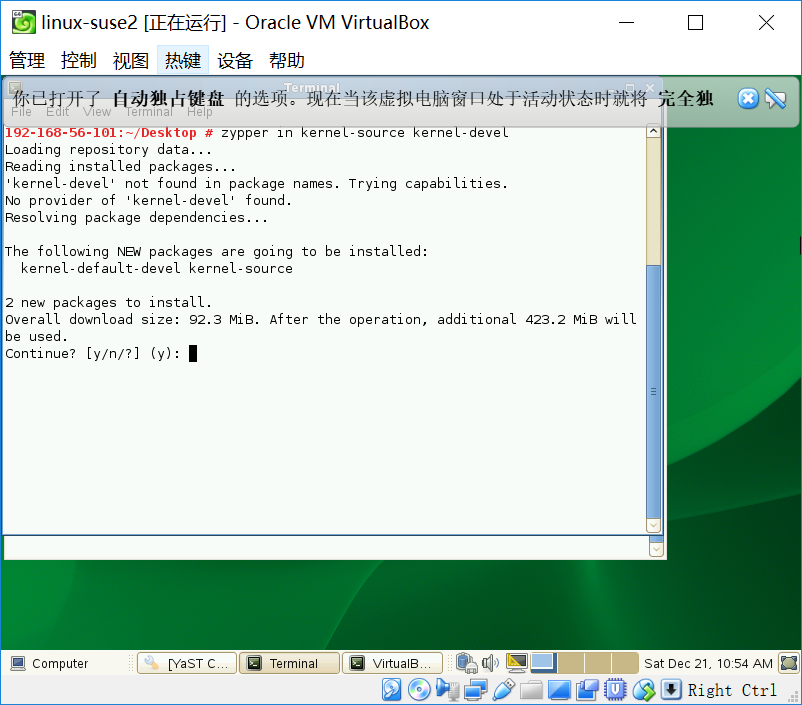Click the mouse integration indicator with green arrow
Image resolution: width=802 pixels, height=705 pixels.
point(643,690)
